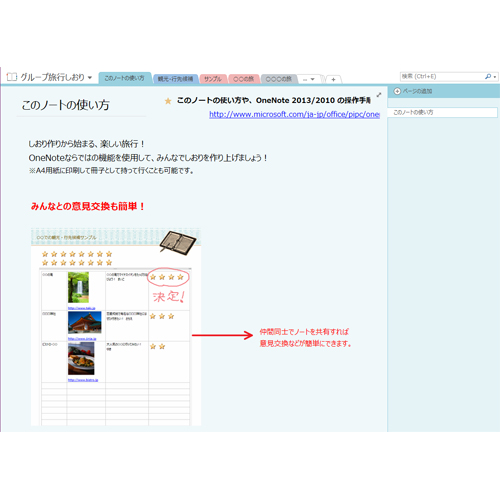Screen dimensions: 500x500
Task: Open the pink ○○の旅 section tab
Action: point(243,79)
